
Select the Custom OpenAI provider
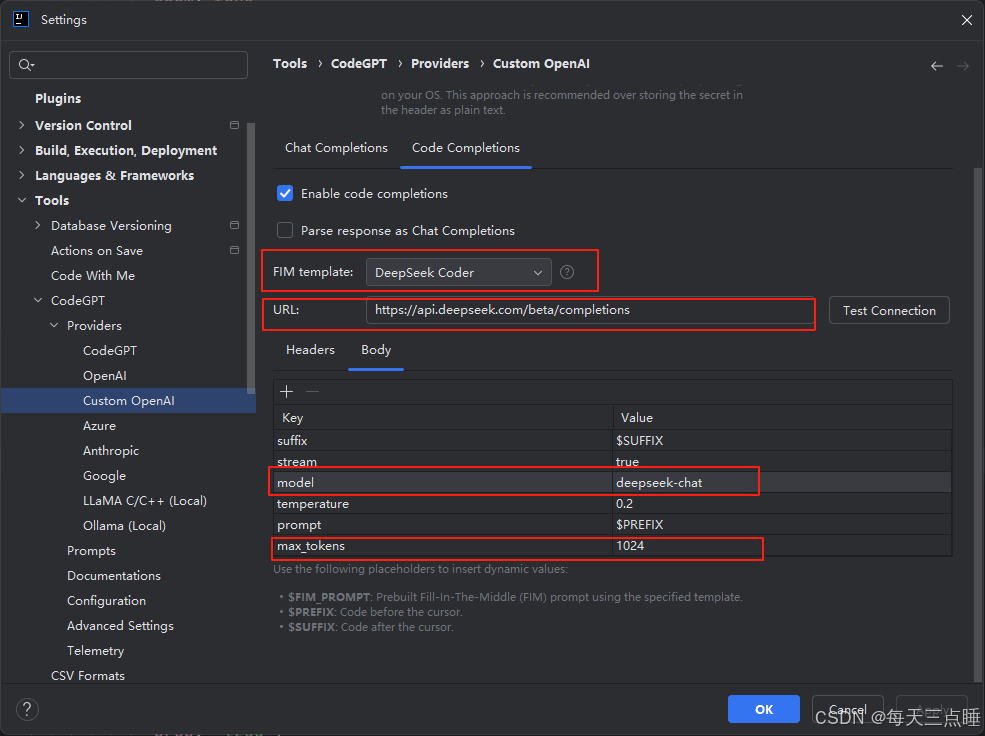[x=129, y=401]
